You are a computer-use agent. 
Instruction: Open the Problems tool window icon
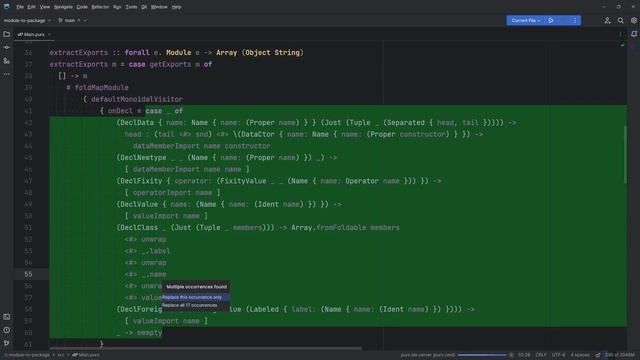point(7,330)
